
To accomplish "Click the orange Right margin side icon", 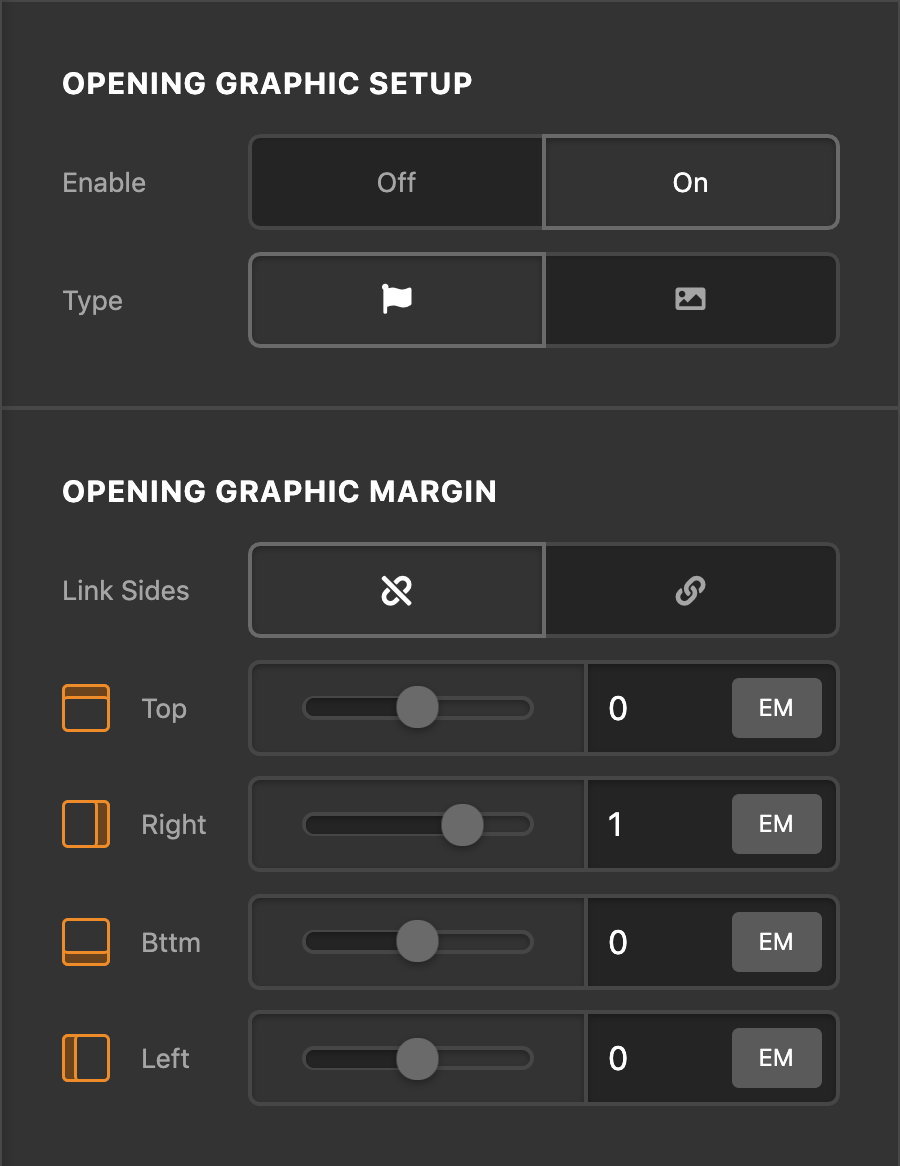I will [86, 824].
